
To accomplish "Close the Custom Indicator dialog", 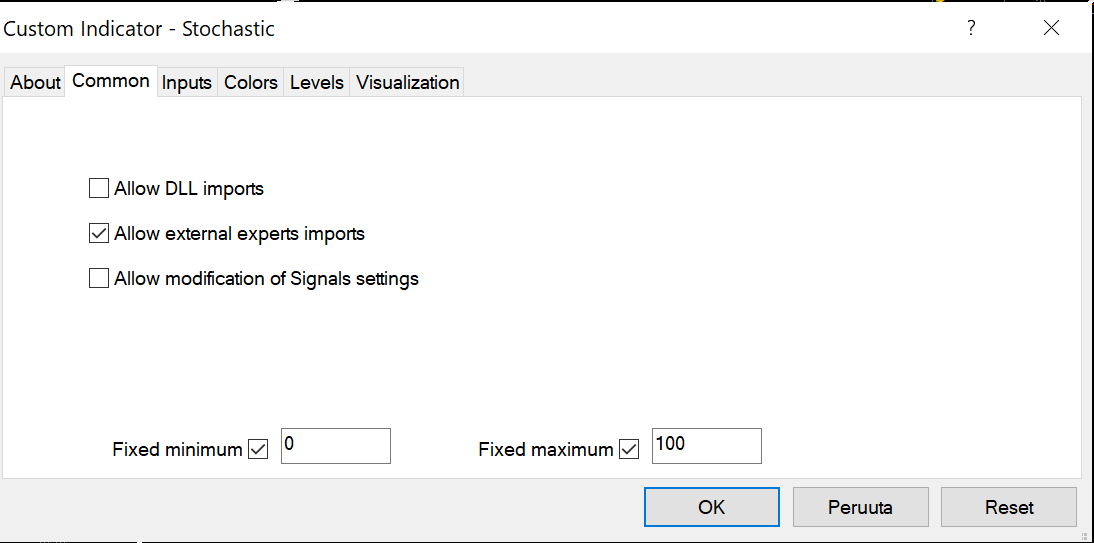I will tap(1051, 28).
